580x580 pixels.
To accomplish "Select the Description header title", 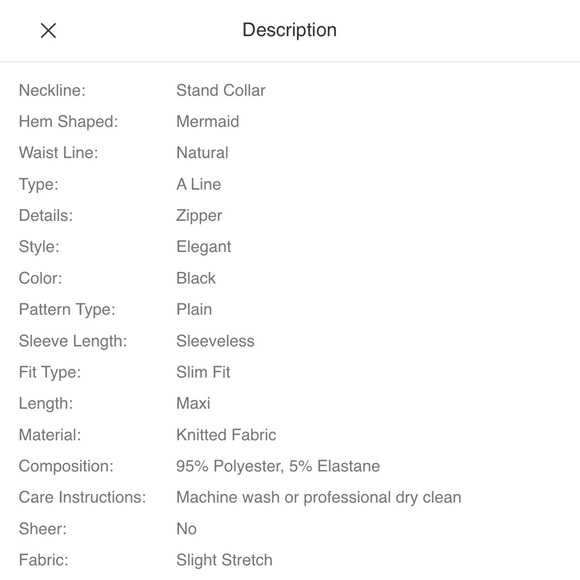I will coord(289,30).
